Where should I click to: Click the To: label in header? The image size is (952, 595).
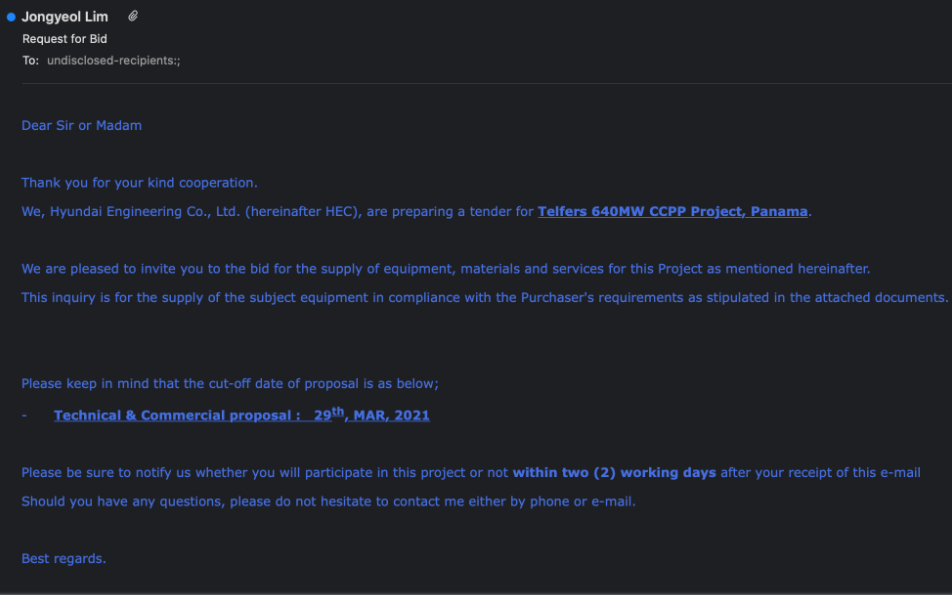click(30, 61)
